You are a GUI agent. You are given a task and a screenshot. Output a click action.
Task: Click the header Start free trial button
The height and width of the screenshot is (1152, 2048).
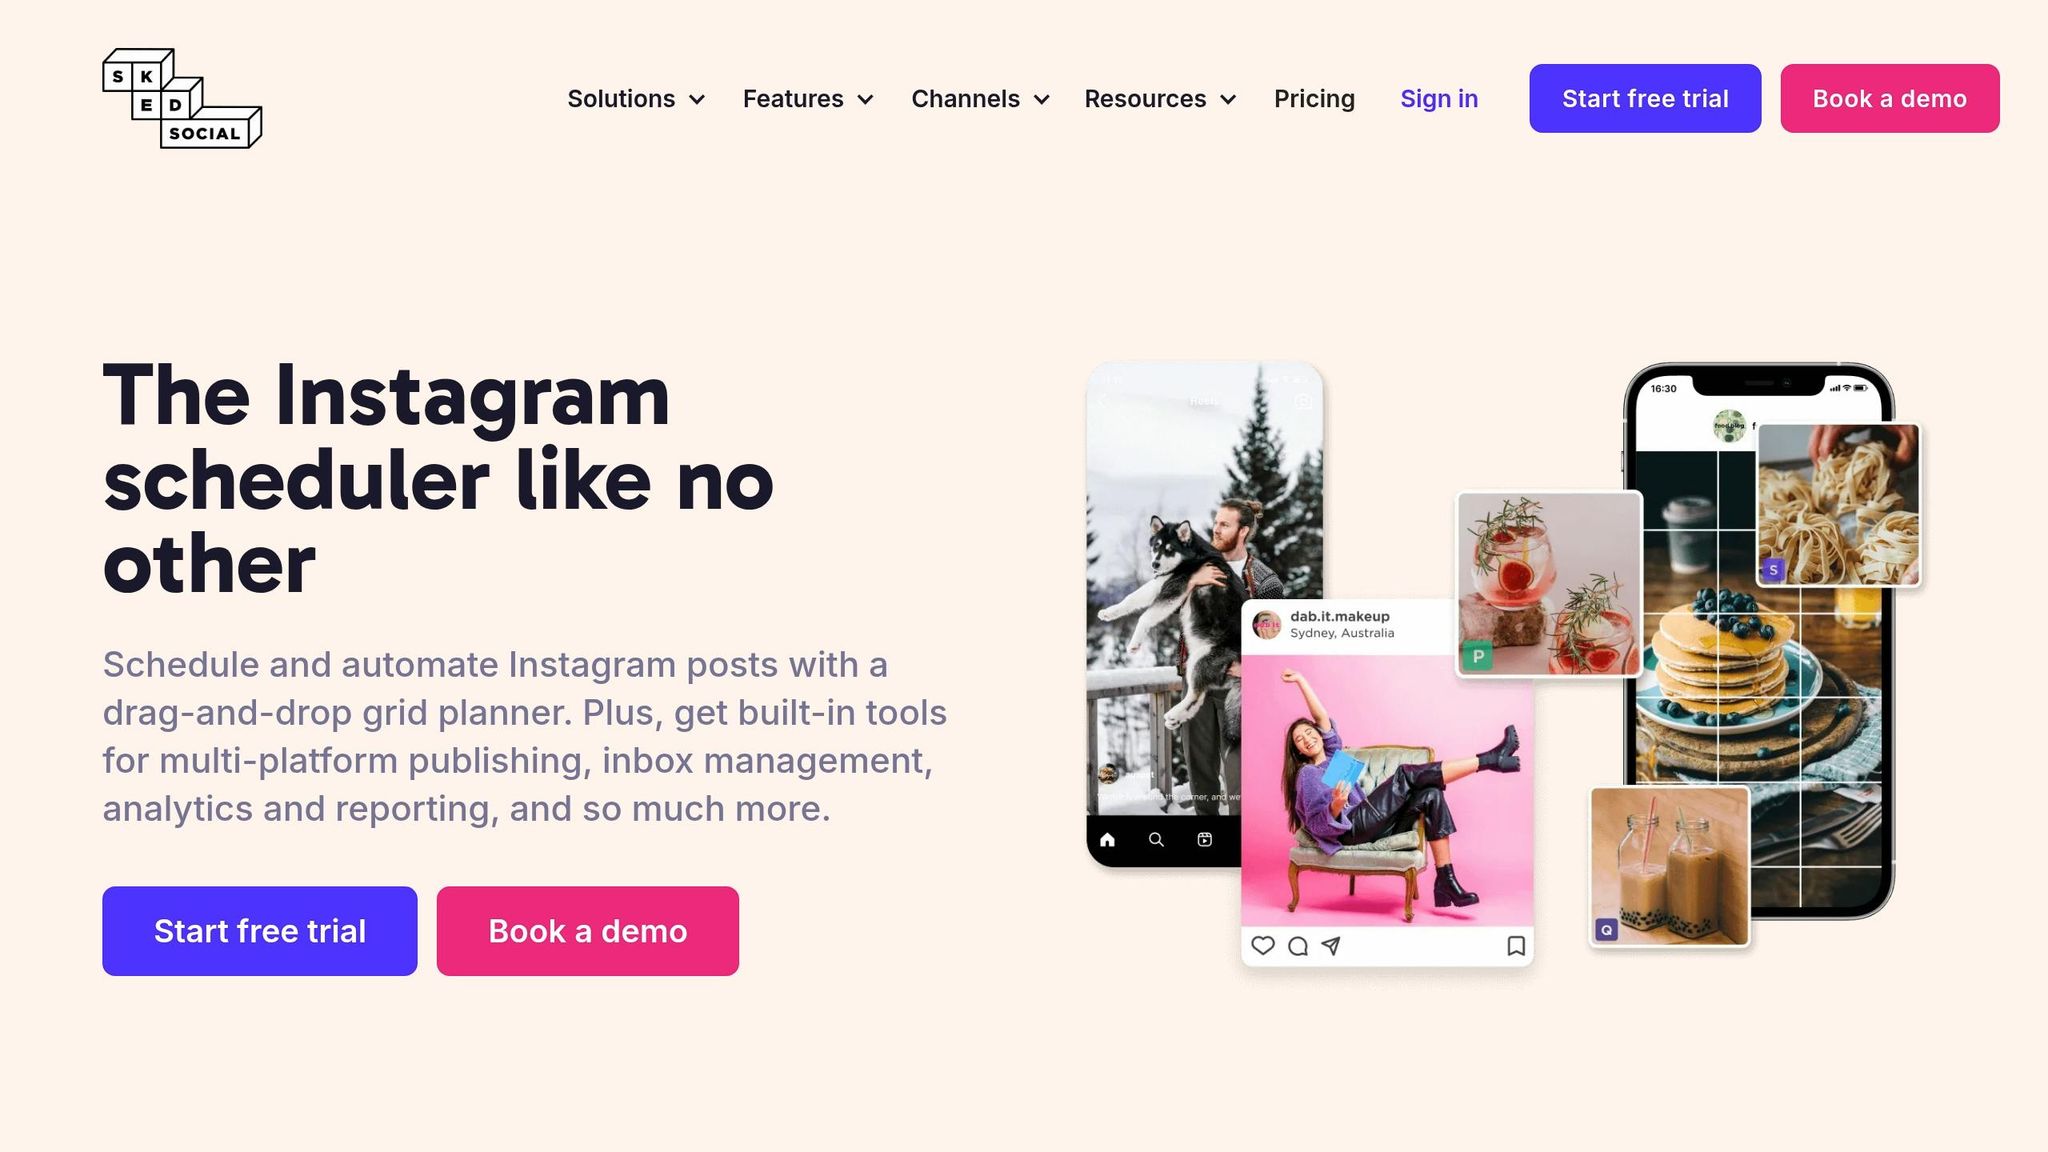click(1645, 98)
